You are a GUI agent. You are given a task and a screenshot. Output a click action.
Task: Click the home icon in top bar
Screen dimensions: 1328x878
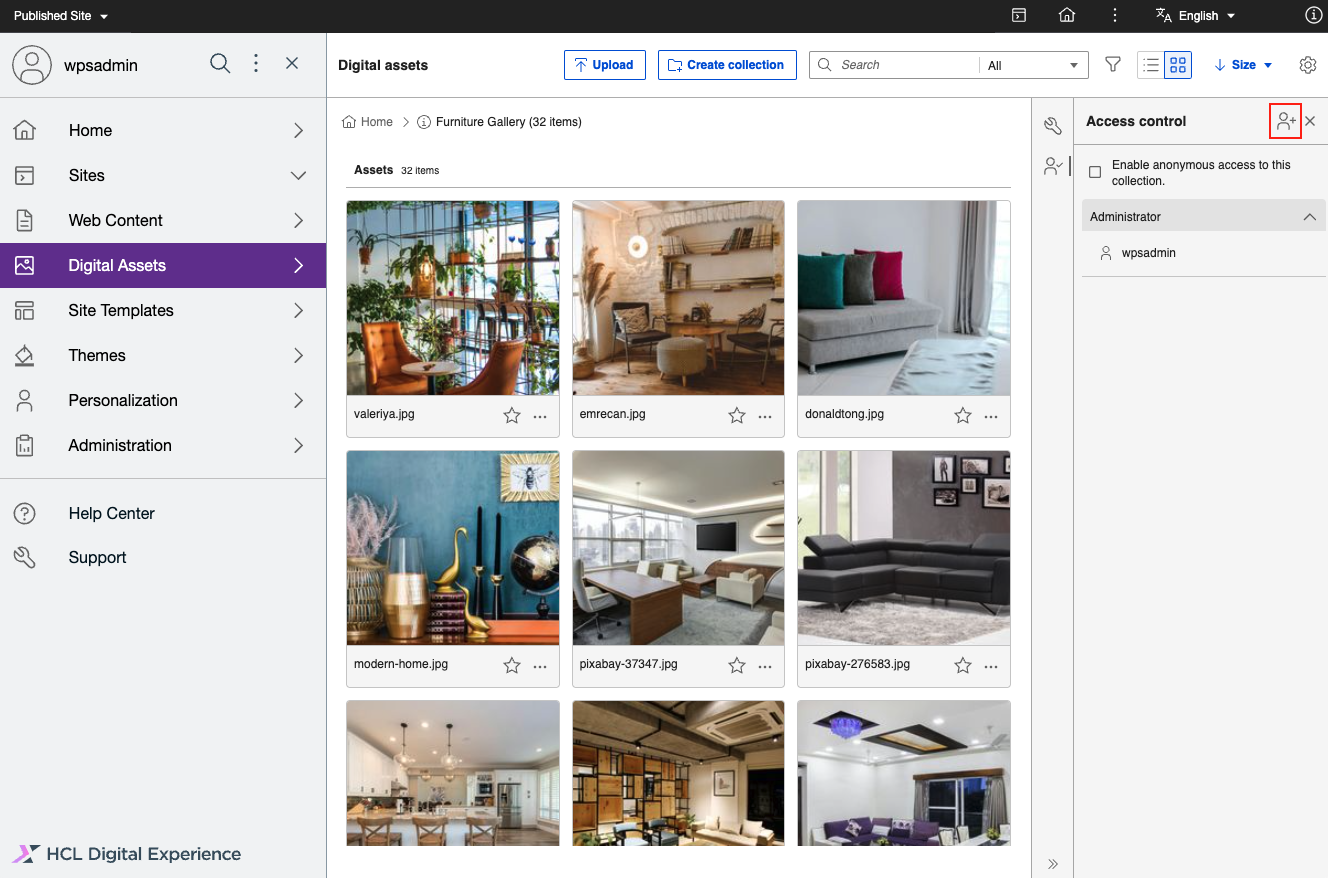pyautogui.click(x=1067, y=15)
